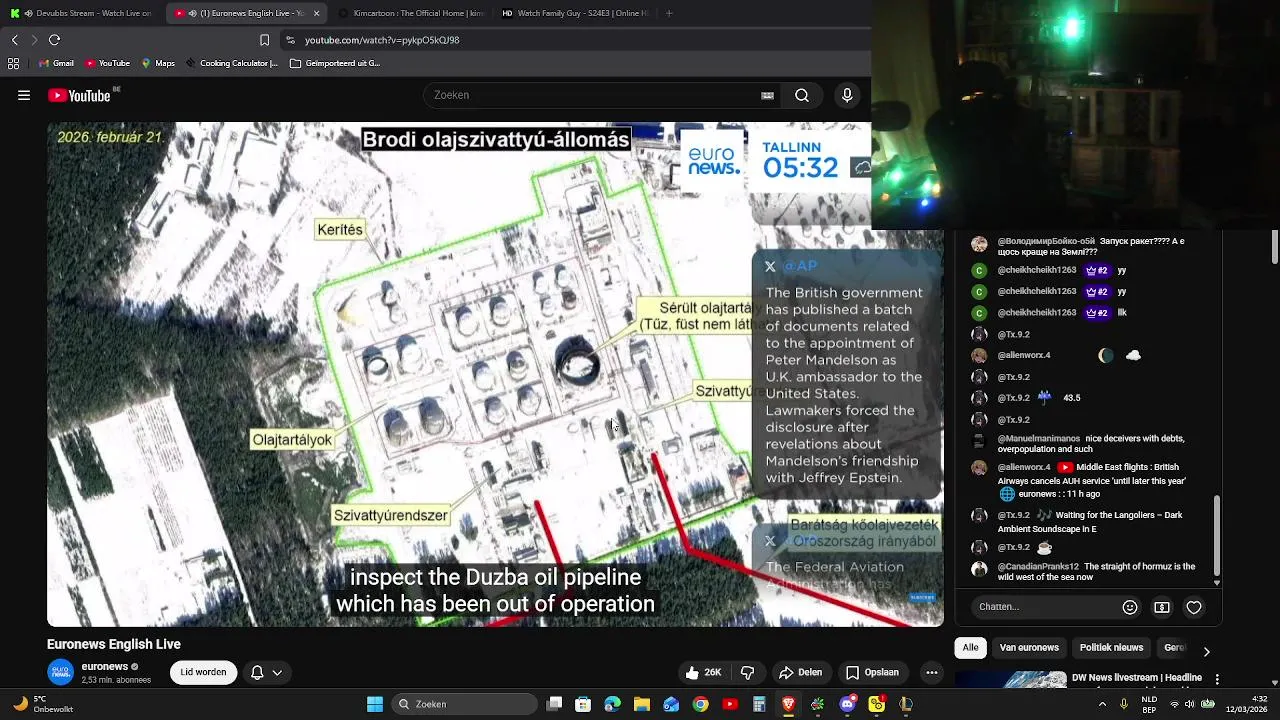The height and width of the screenshot is (720, 1280).
Task: Open the Windows Start menu
Action: point(375,704)
